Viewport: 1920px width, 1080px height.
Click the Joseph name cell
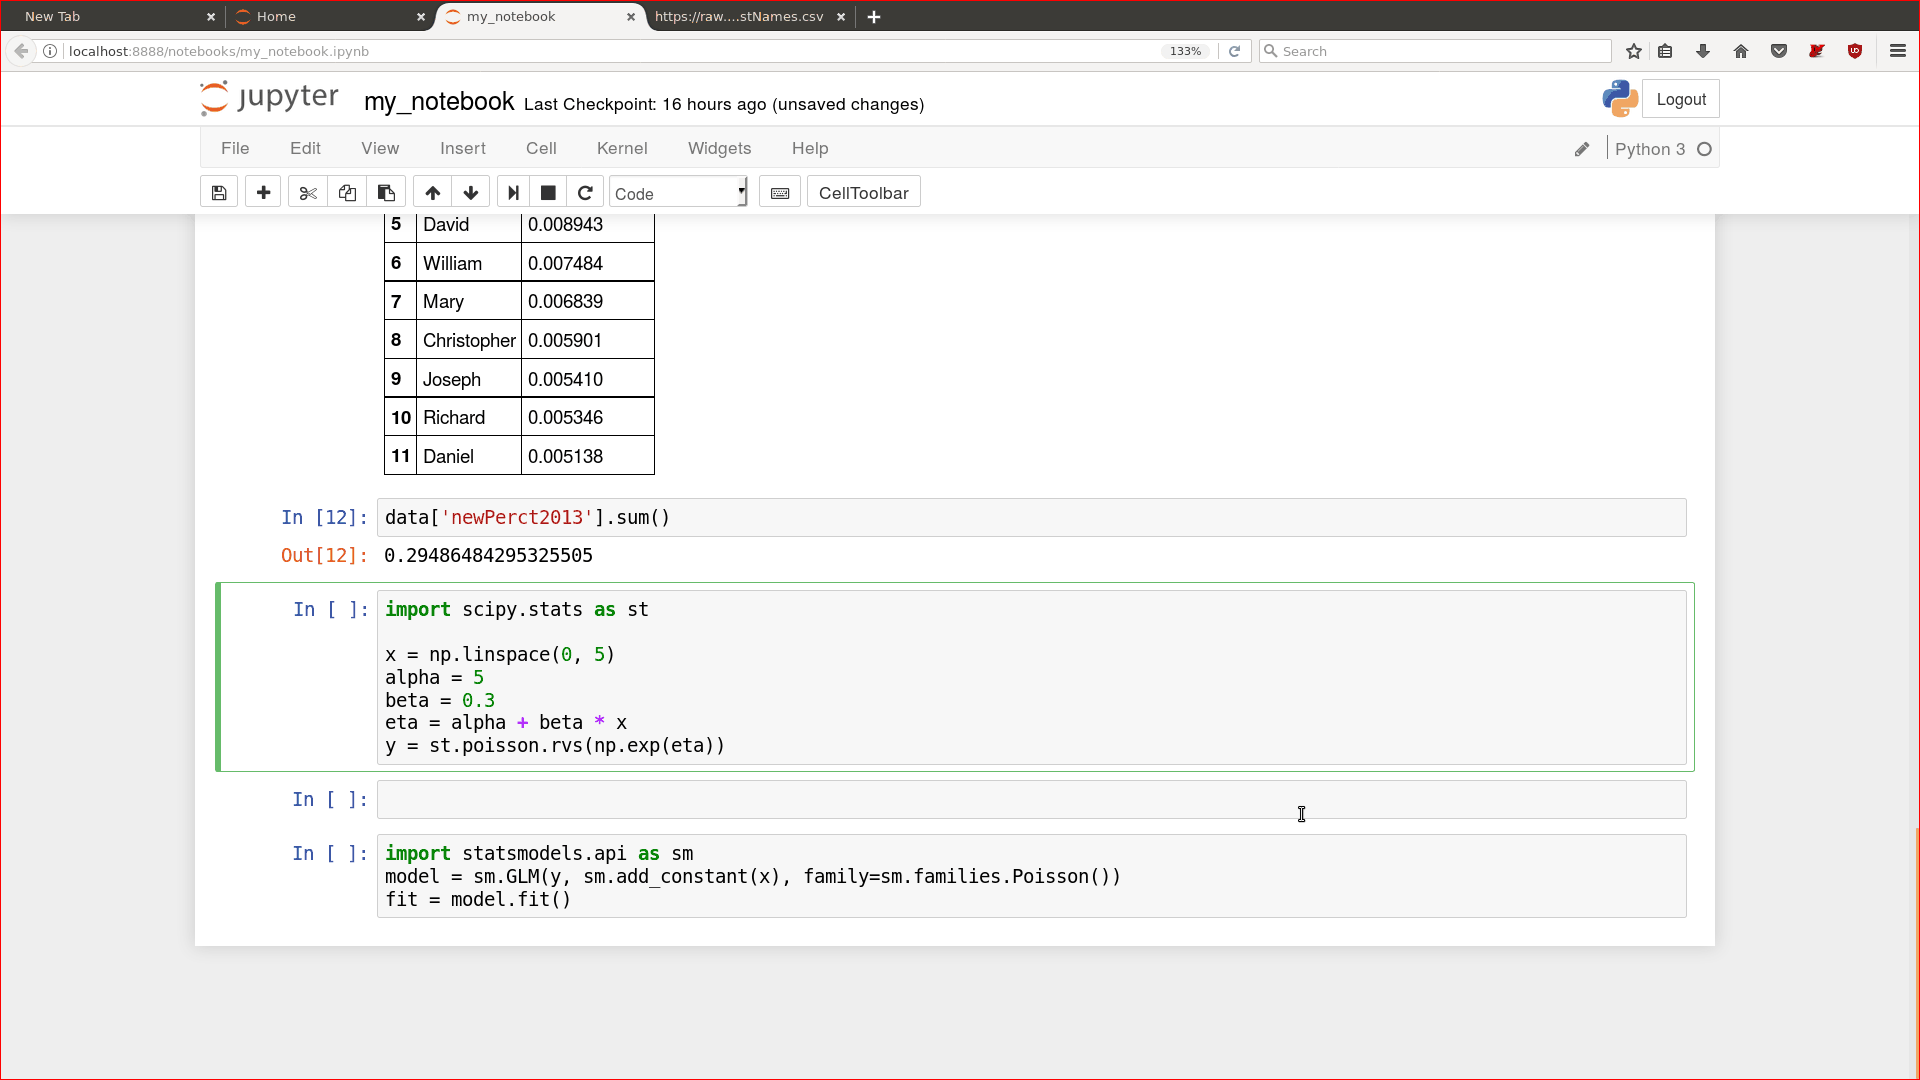pos(469,379)
